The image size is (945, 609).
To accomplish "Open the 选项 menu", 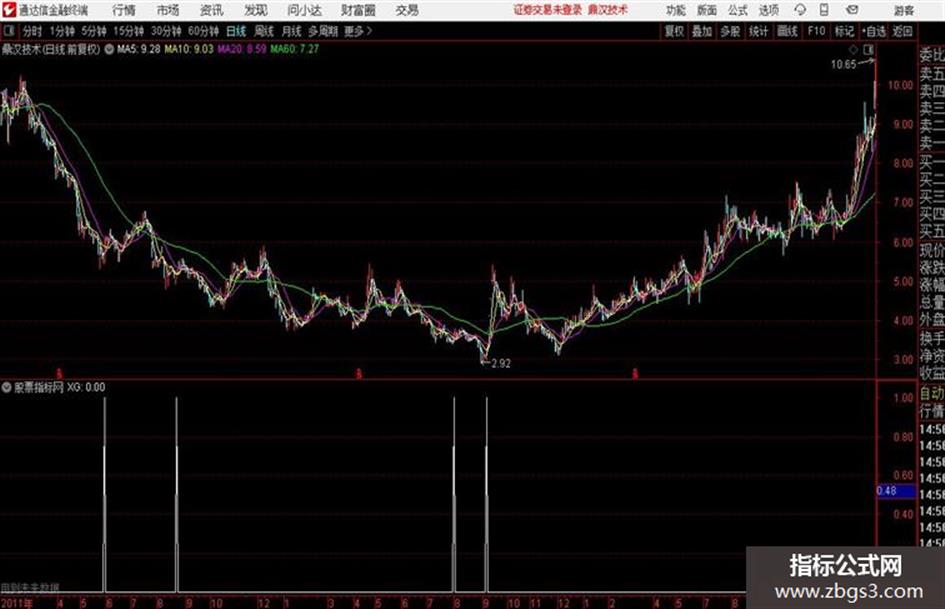I will [769, 10].
